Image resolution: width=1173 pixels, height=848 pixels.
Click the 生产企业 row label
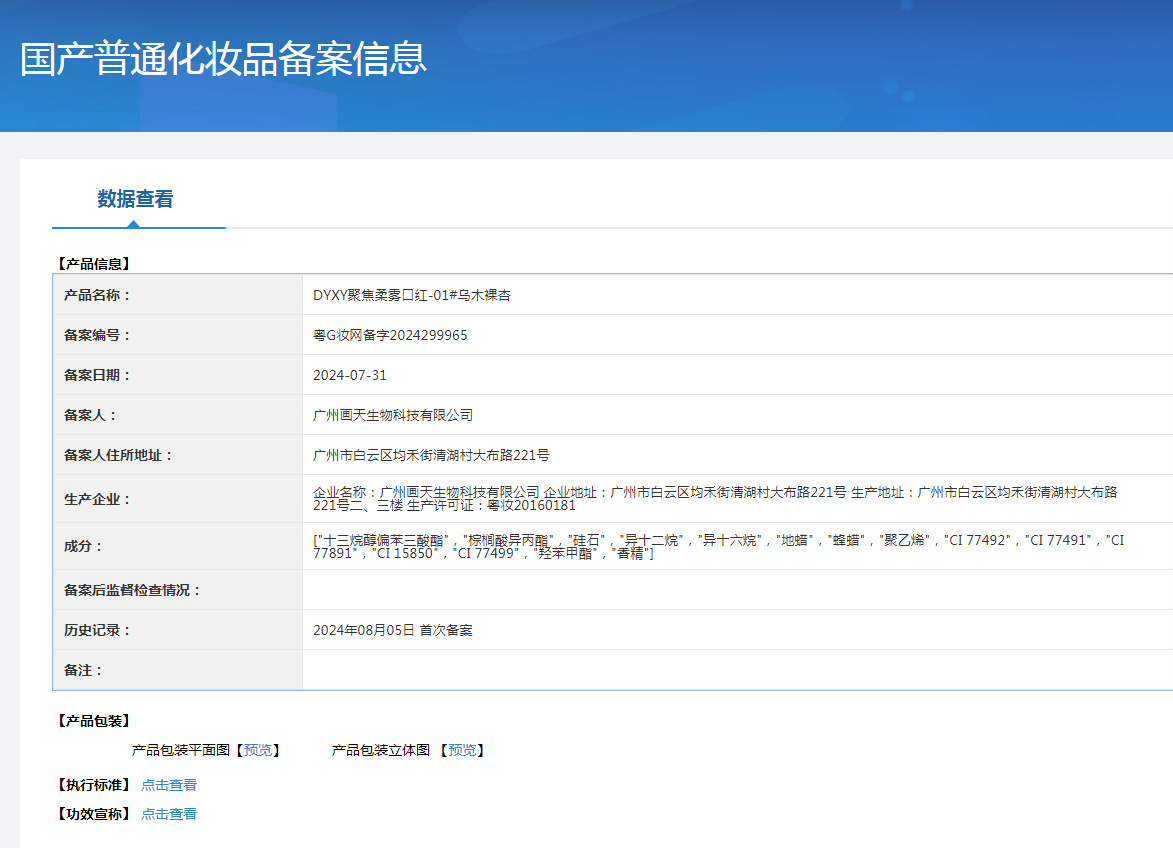point(97,499)
